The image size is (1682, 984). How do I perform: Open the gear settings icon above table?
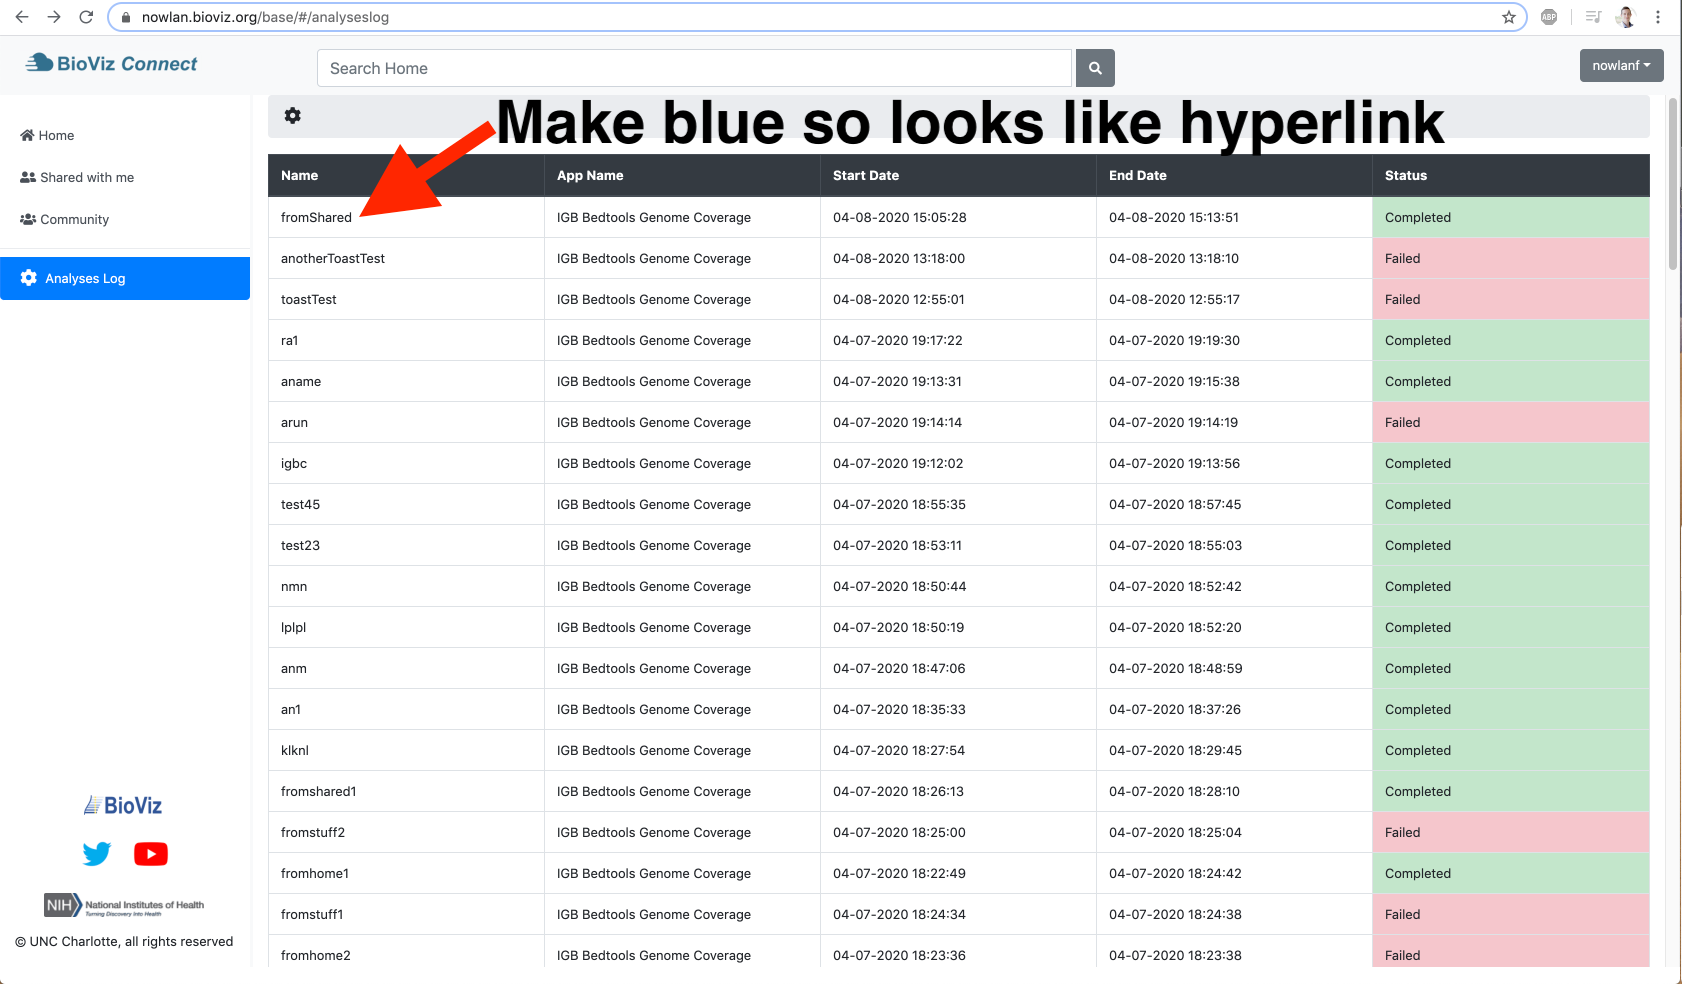point(292,116)
